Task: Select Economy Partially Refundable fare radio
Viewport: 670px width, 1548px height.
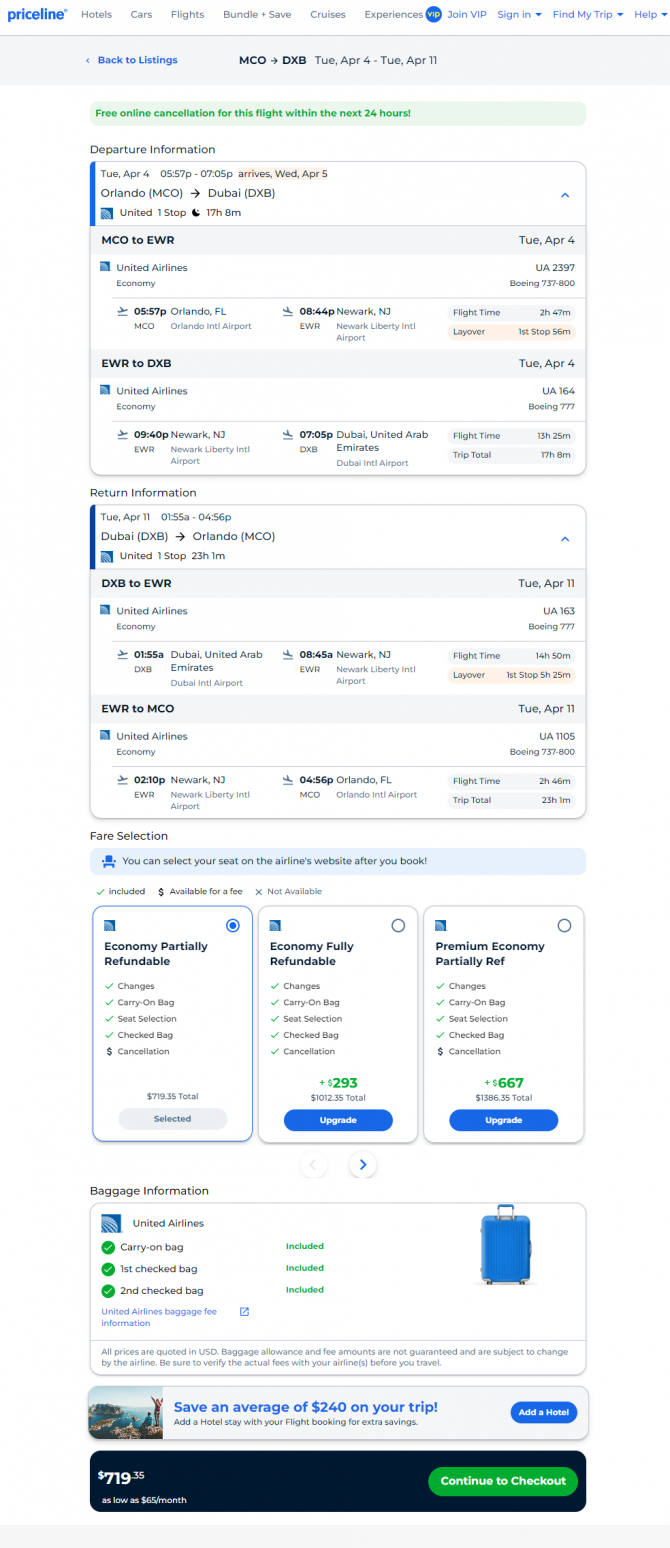Action: coord(233,926)
